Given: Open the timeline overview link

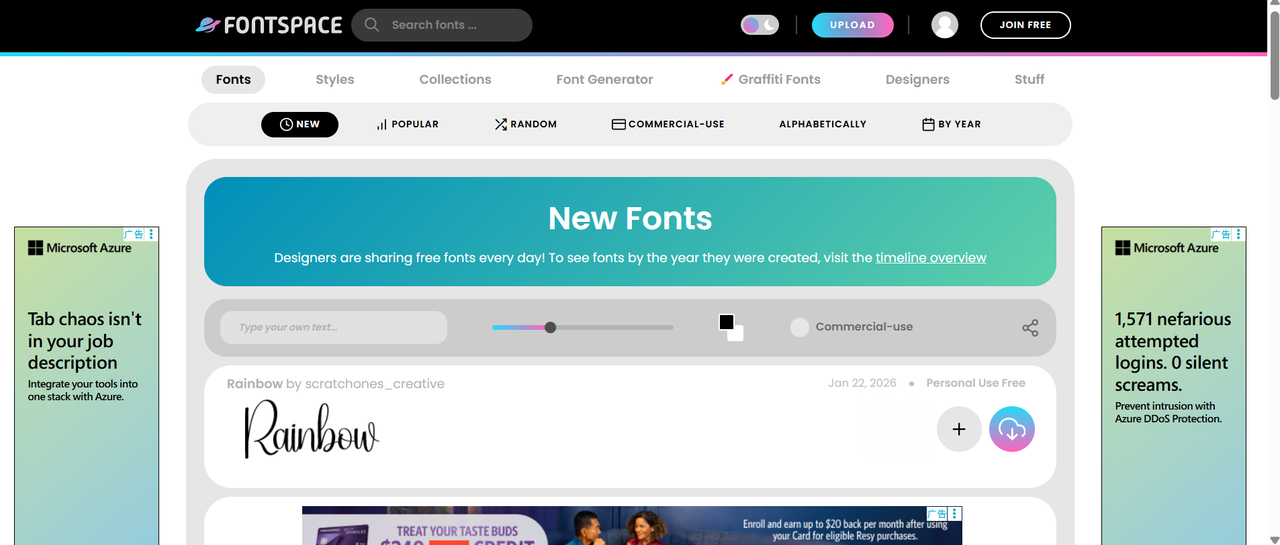Looking at the screenshot, I should point(930,258).
